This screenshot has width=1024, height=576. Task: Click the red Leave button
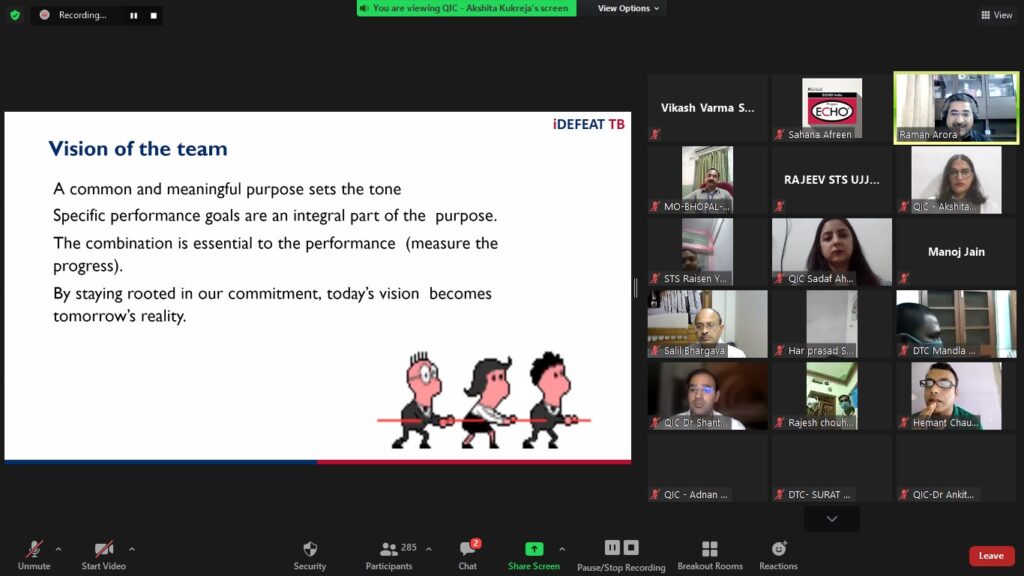(991, 556)
